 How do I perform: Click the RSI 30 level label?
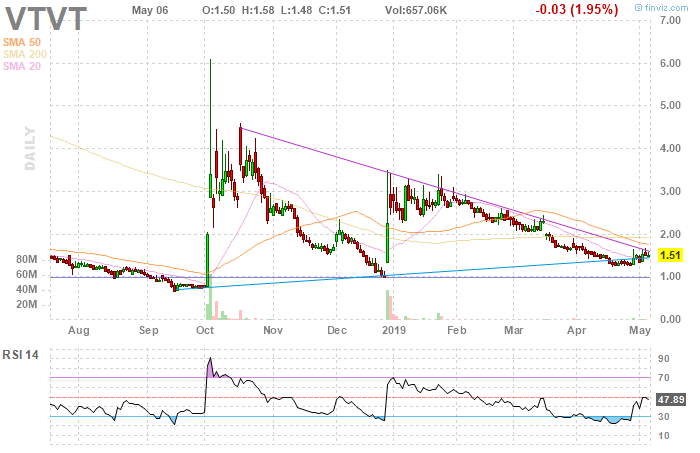(664, 416)
